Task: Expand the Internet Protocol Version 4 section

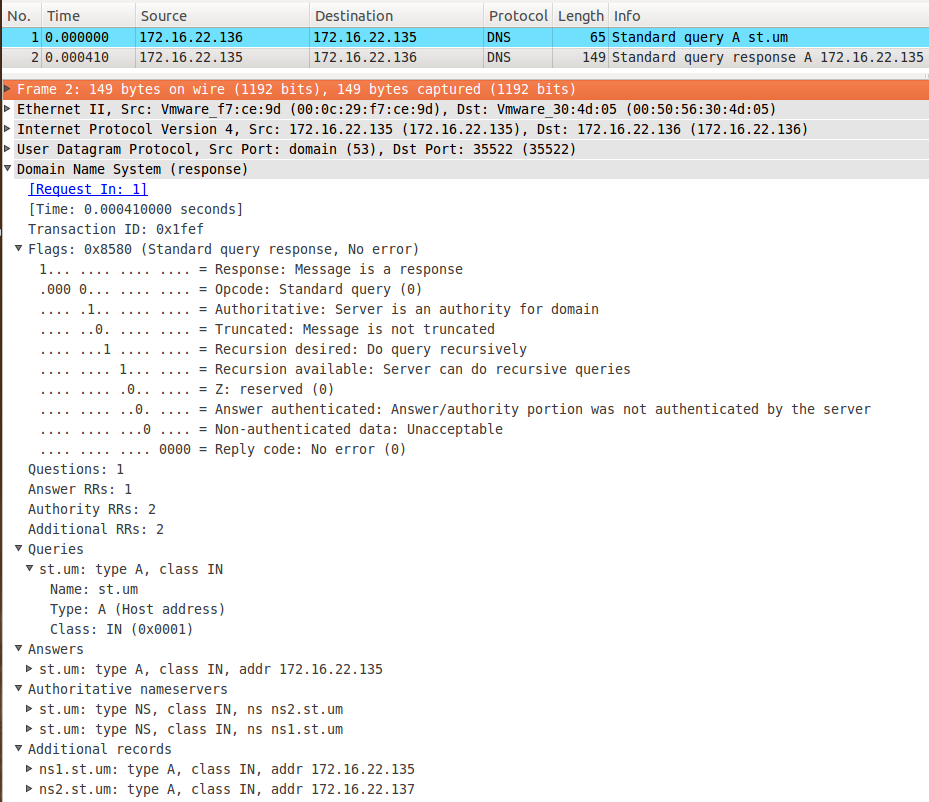Action: pos(7,129)
